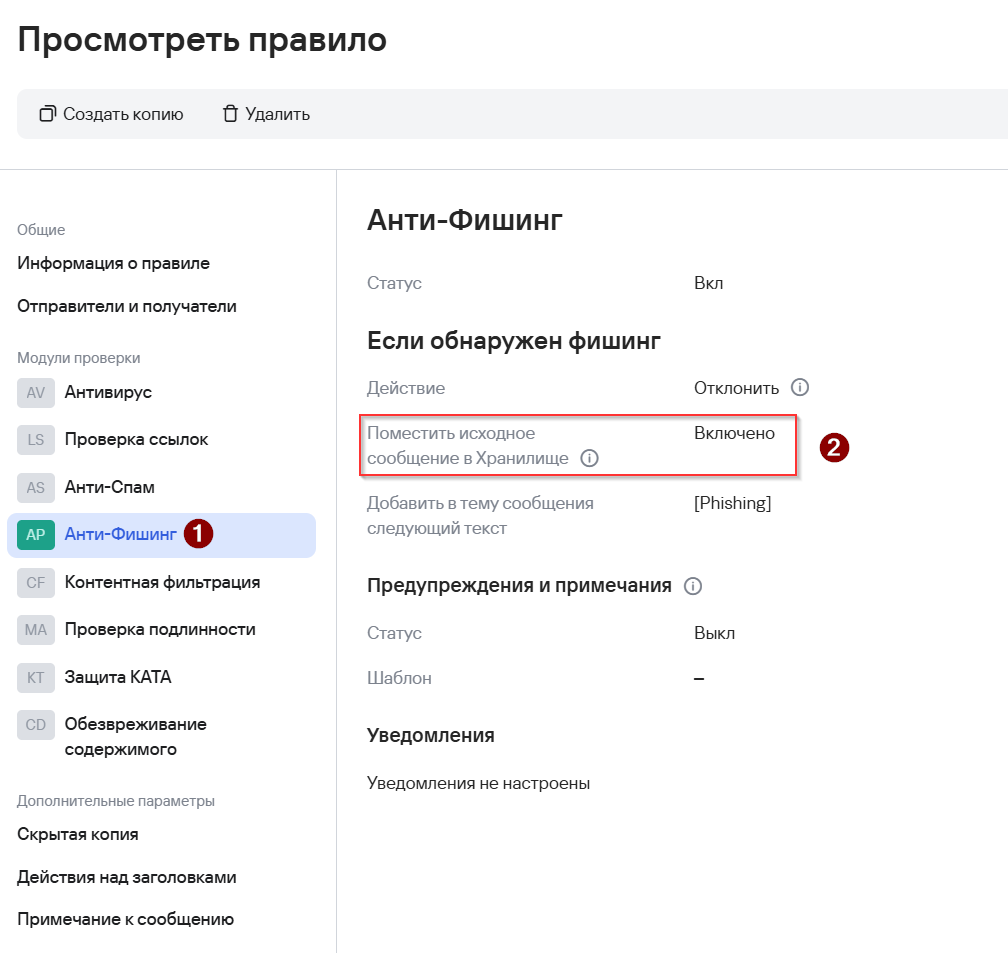Click Добавить в тему сообщения label
This screenshot has width=1008, height=953.
(x=480, y=516)
